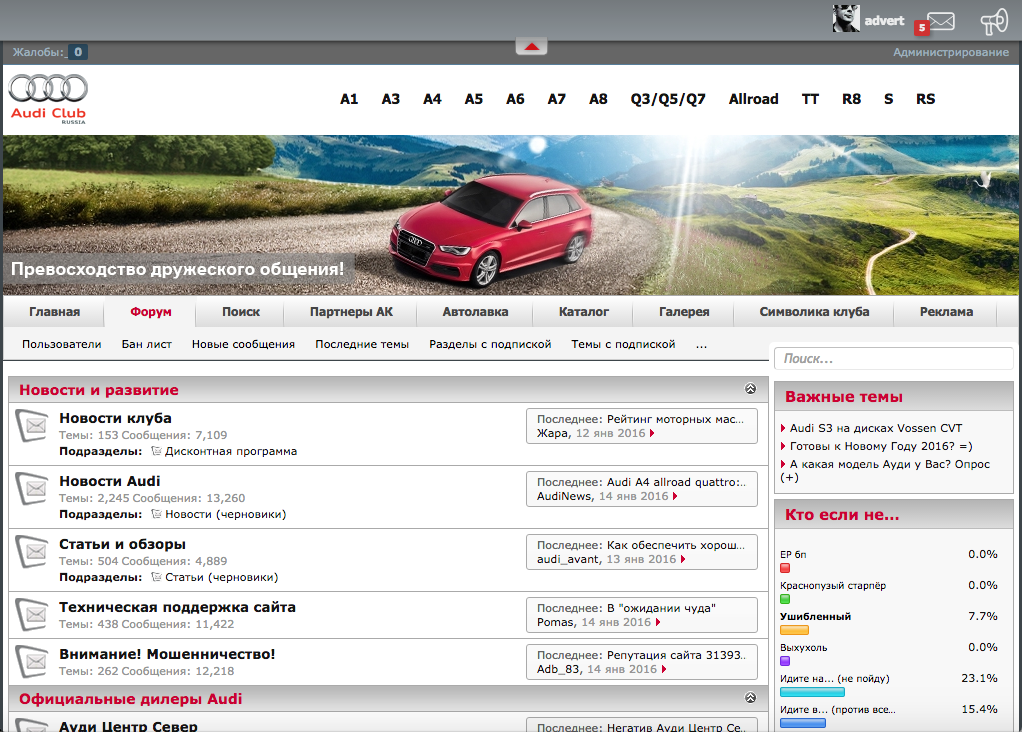Click the Поиск search input field
The width and height of the screenshot is (1022, 732).
pyautogui.click(x=893, y=358)
